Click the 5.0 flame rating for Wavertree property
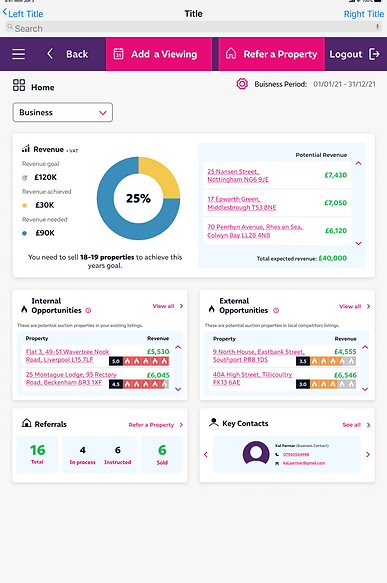This screenshot has width=387, height=583. 139,361
